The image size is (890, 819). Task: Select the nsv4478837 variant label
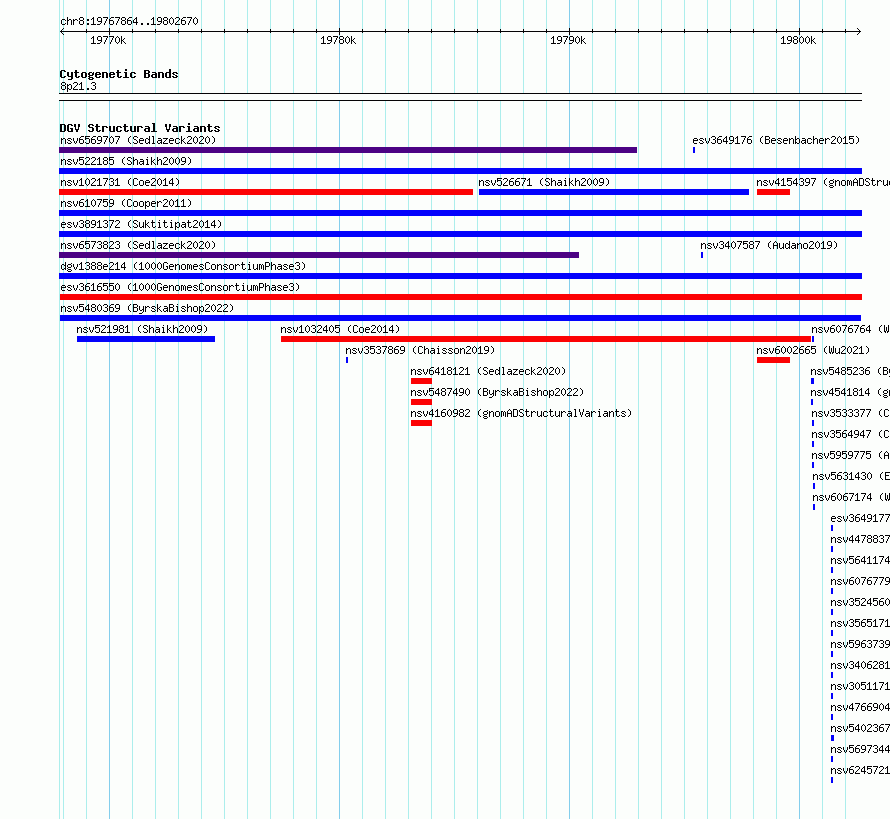860,539
